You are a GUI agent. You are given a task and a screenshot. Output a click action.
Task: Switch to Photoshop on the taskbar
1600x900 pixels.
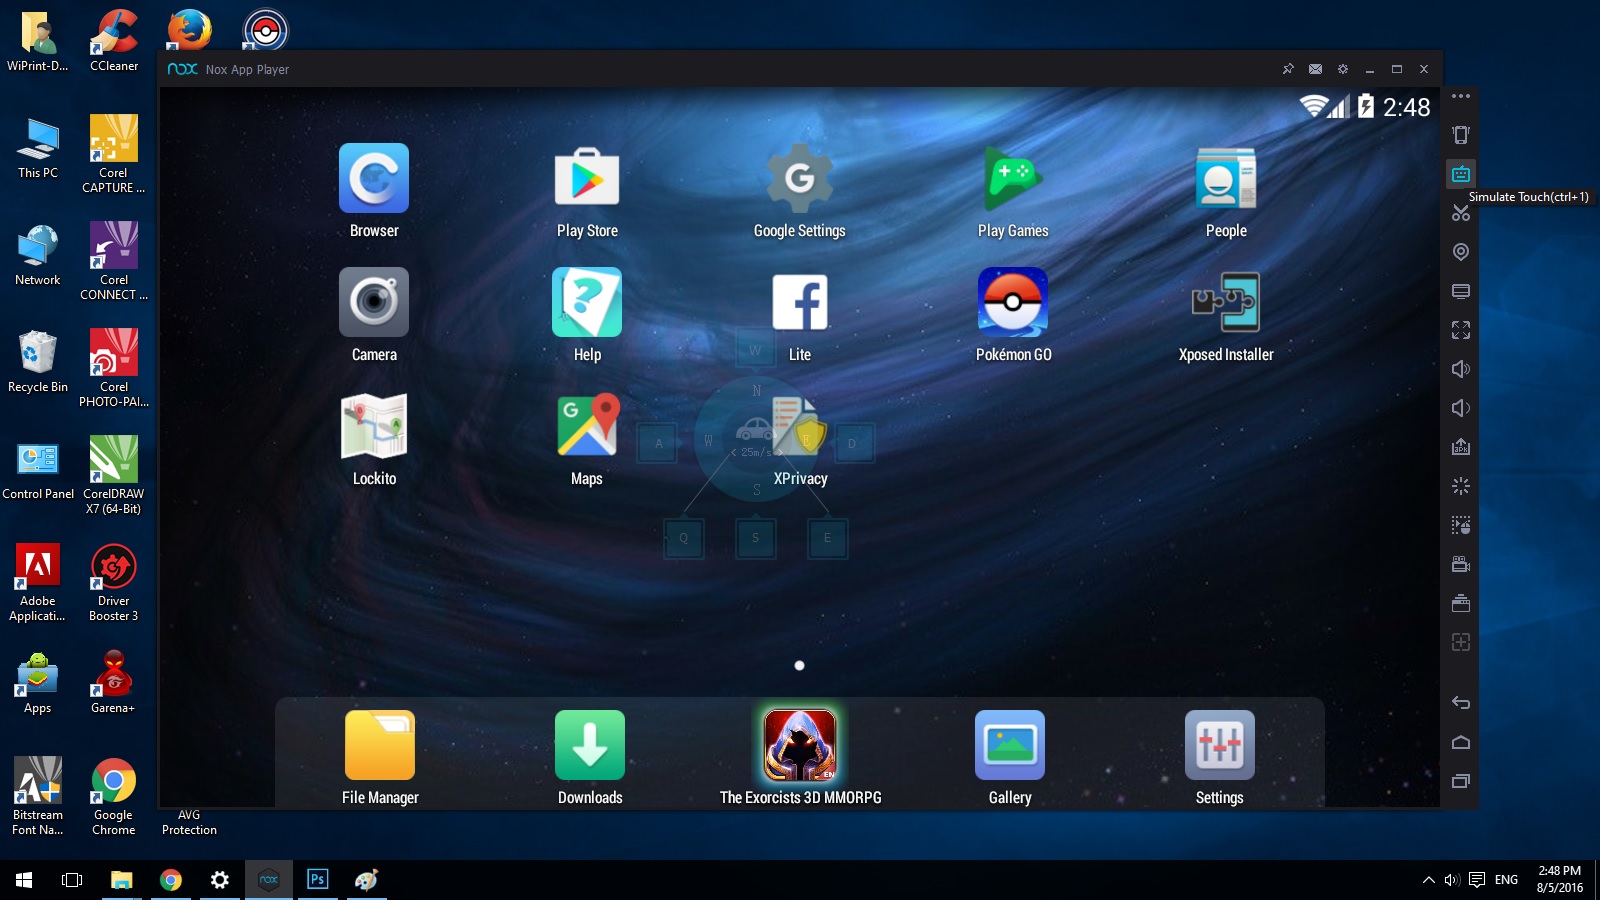pyautogui.click(x=318, y=880)
